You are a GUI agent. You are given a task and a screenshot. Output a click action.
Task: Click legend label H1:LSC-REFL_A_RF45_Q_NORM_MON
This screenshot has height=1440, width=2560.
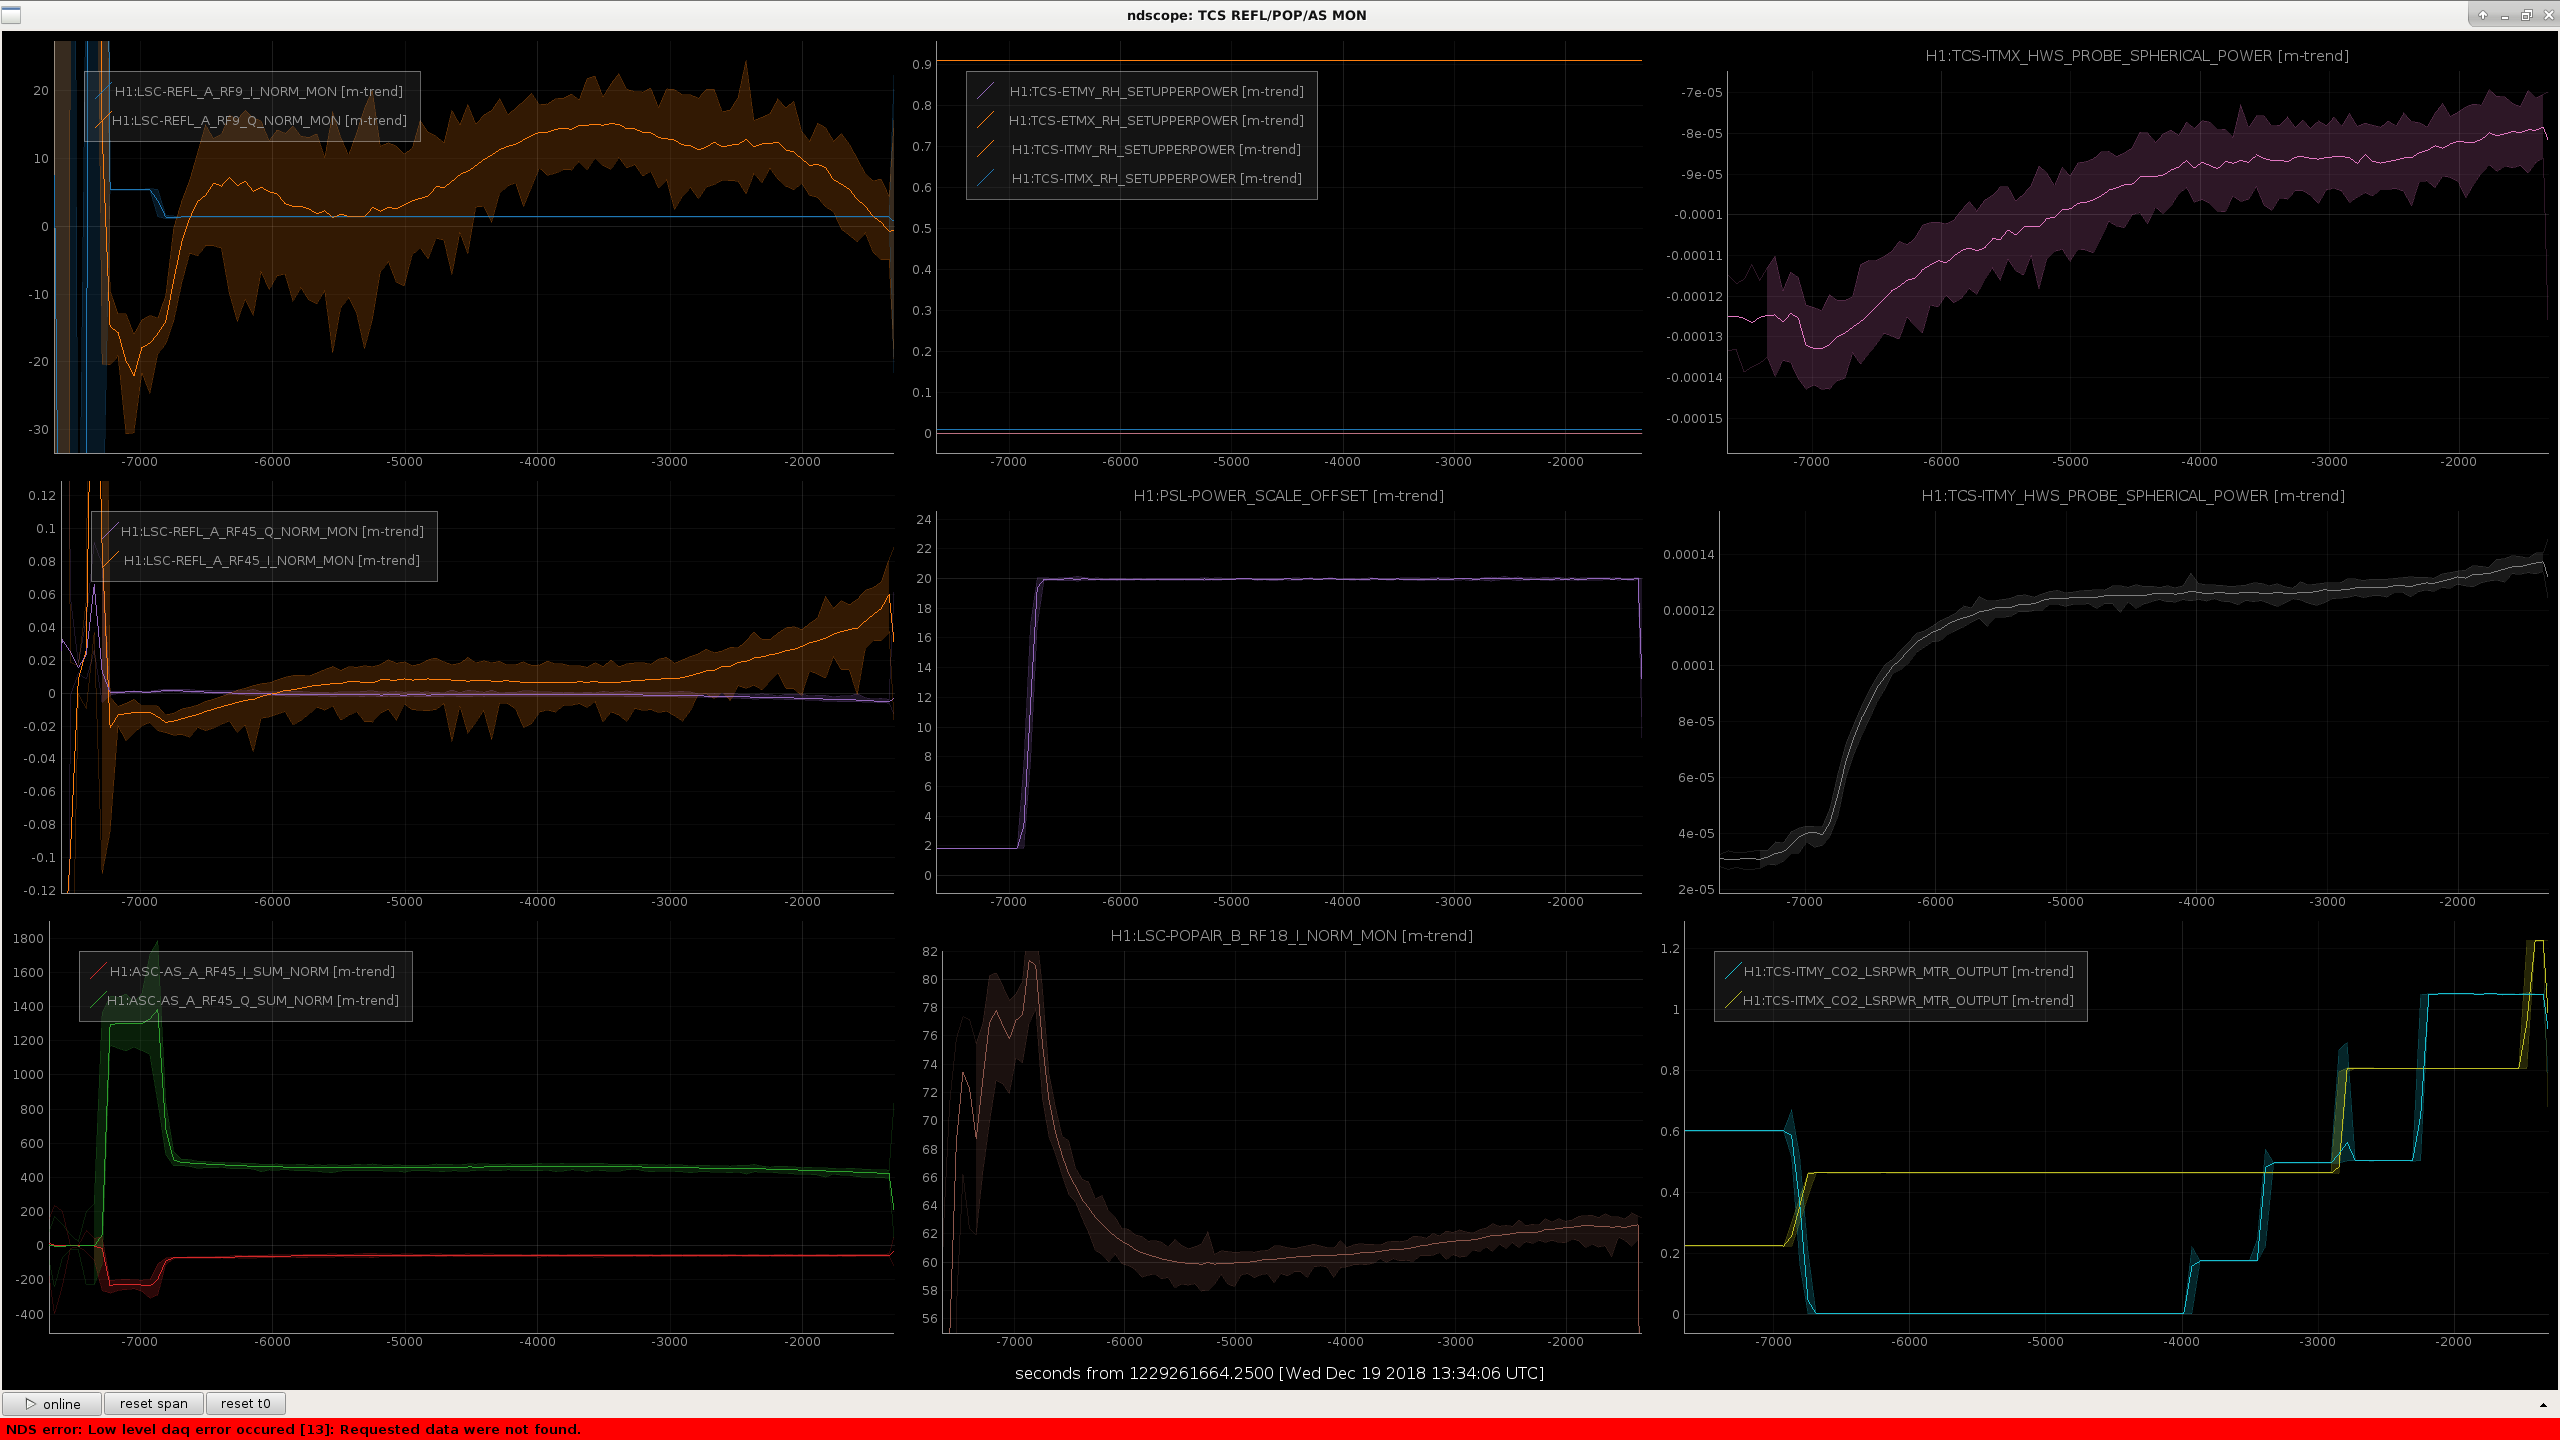[272, 531]
